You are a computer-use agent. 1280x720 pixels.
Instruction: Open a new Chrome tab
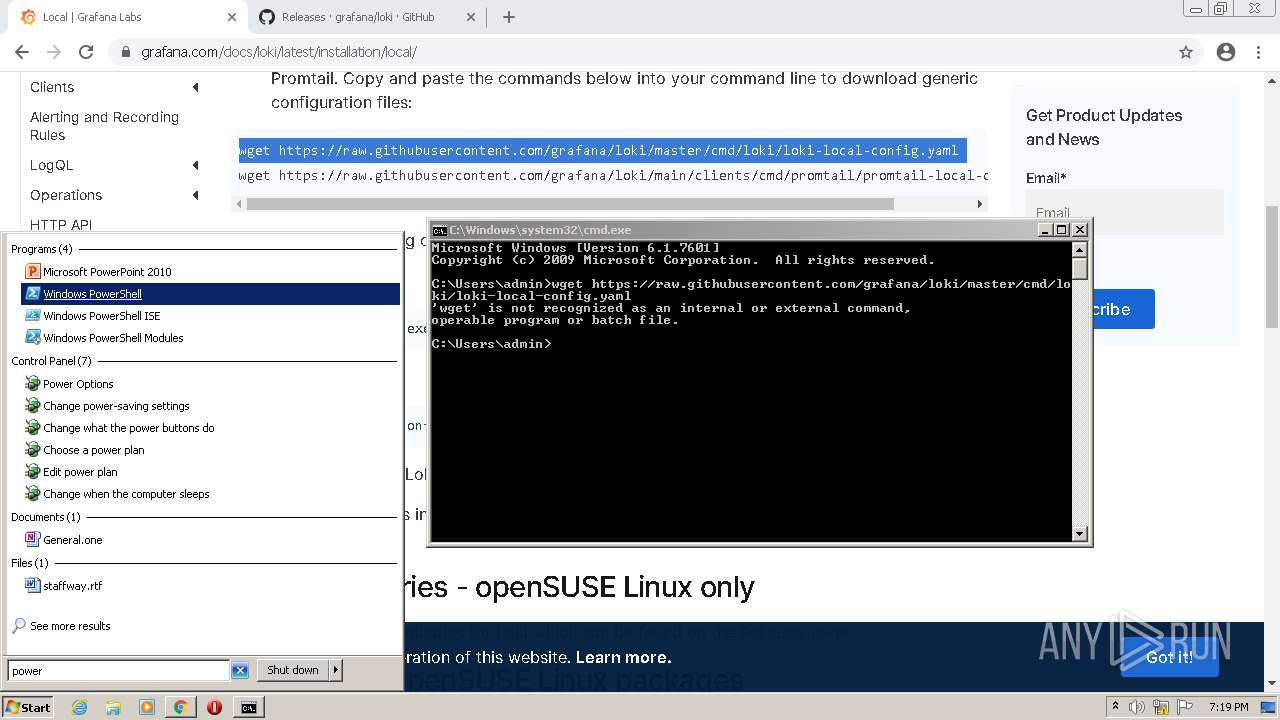[509, 17]
